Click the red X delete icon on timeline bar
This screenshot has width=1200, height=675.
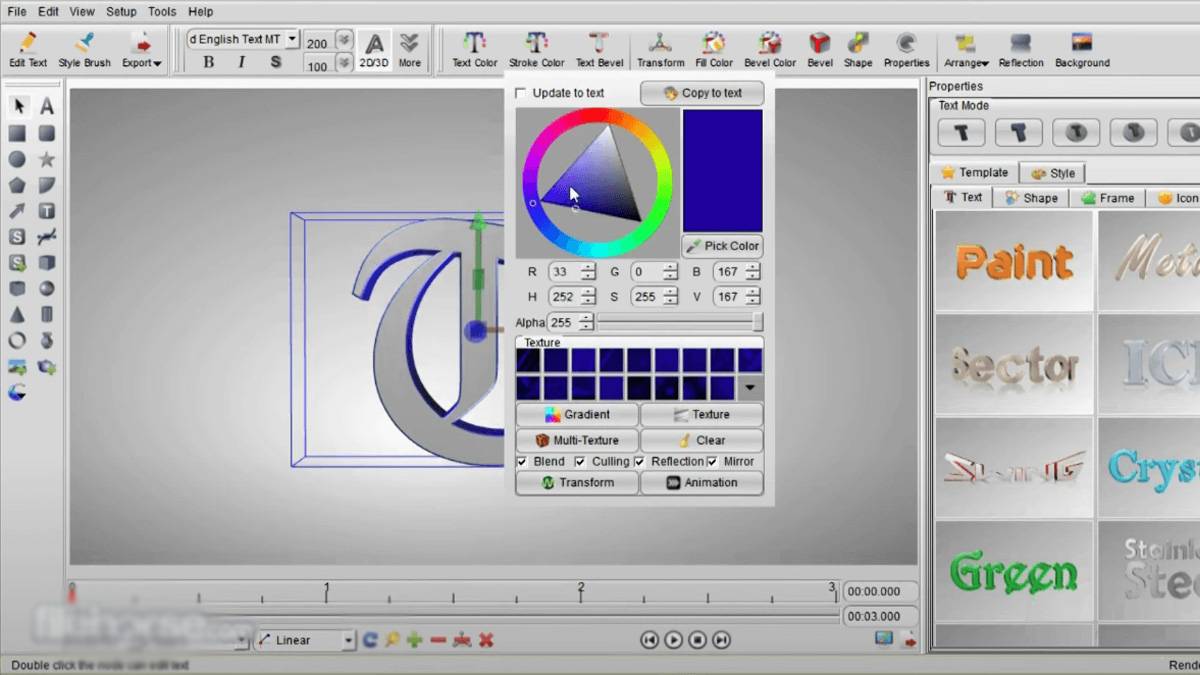[x=486, y=640]
